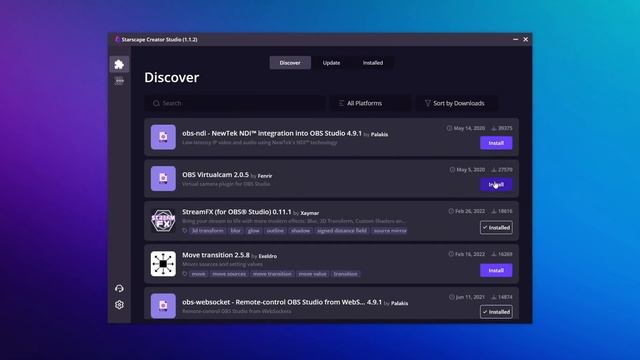640x360 pixels.
Task: Open author Exeldro link
Action: pos(268,256)
